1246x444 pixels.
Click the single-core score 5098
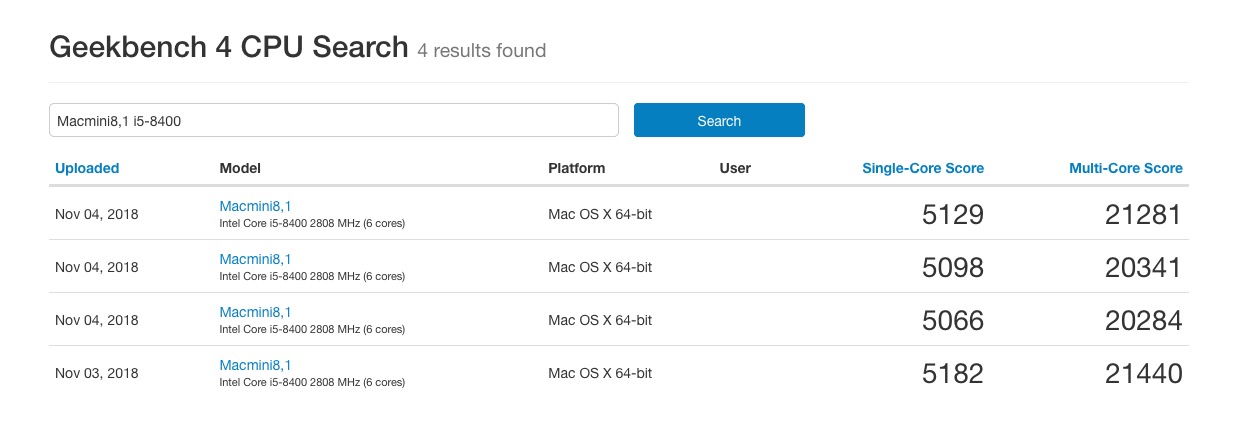pyautogui.click(x=952, y=267)
